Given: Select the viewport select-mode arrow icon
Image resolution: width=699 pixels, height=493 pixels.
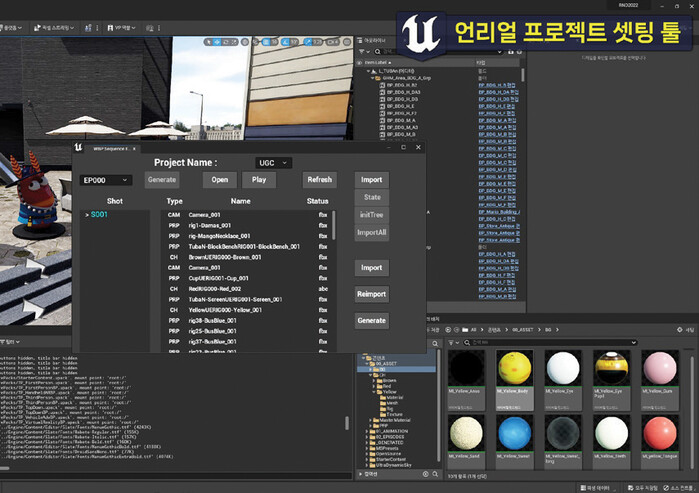Looking at the screenshot, I should (x=208, y=42).
